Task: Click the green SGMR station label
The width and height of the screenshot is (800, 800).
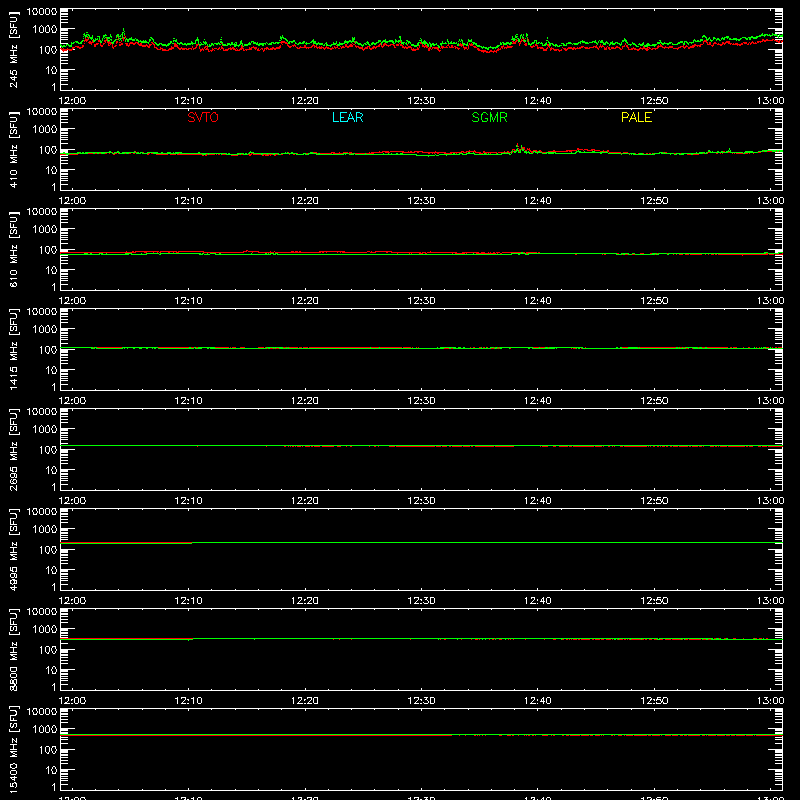Action: [489, 117]
